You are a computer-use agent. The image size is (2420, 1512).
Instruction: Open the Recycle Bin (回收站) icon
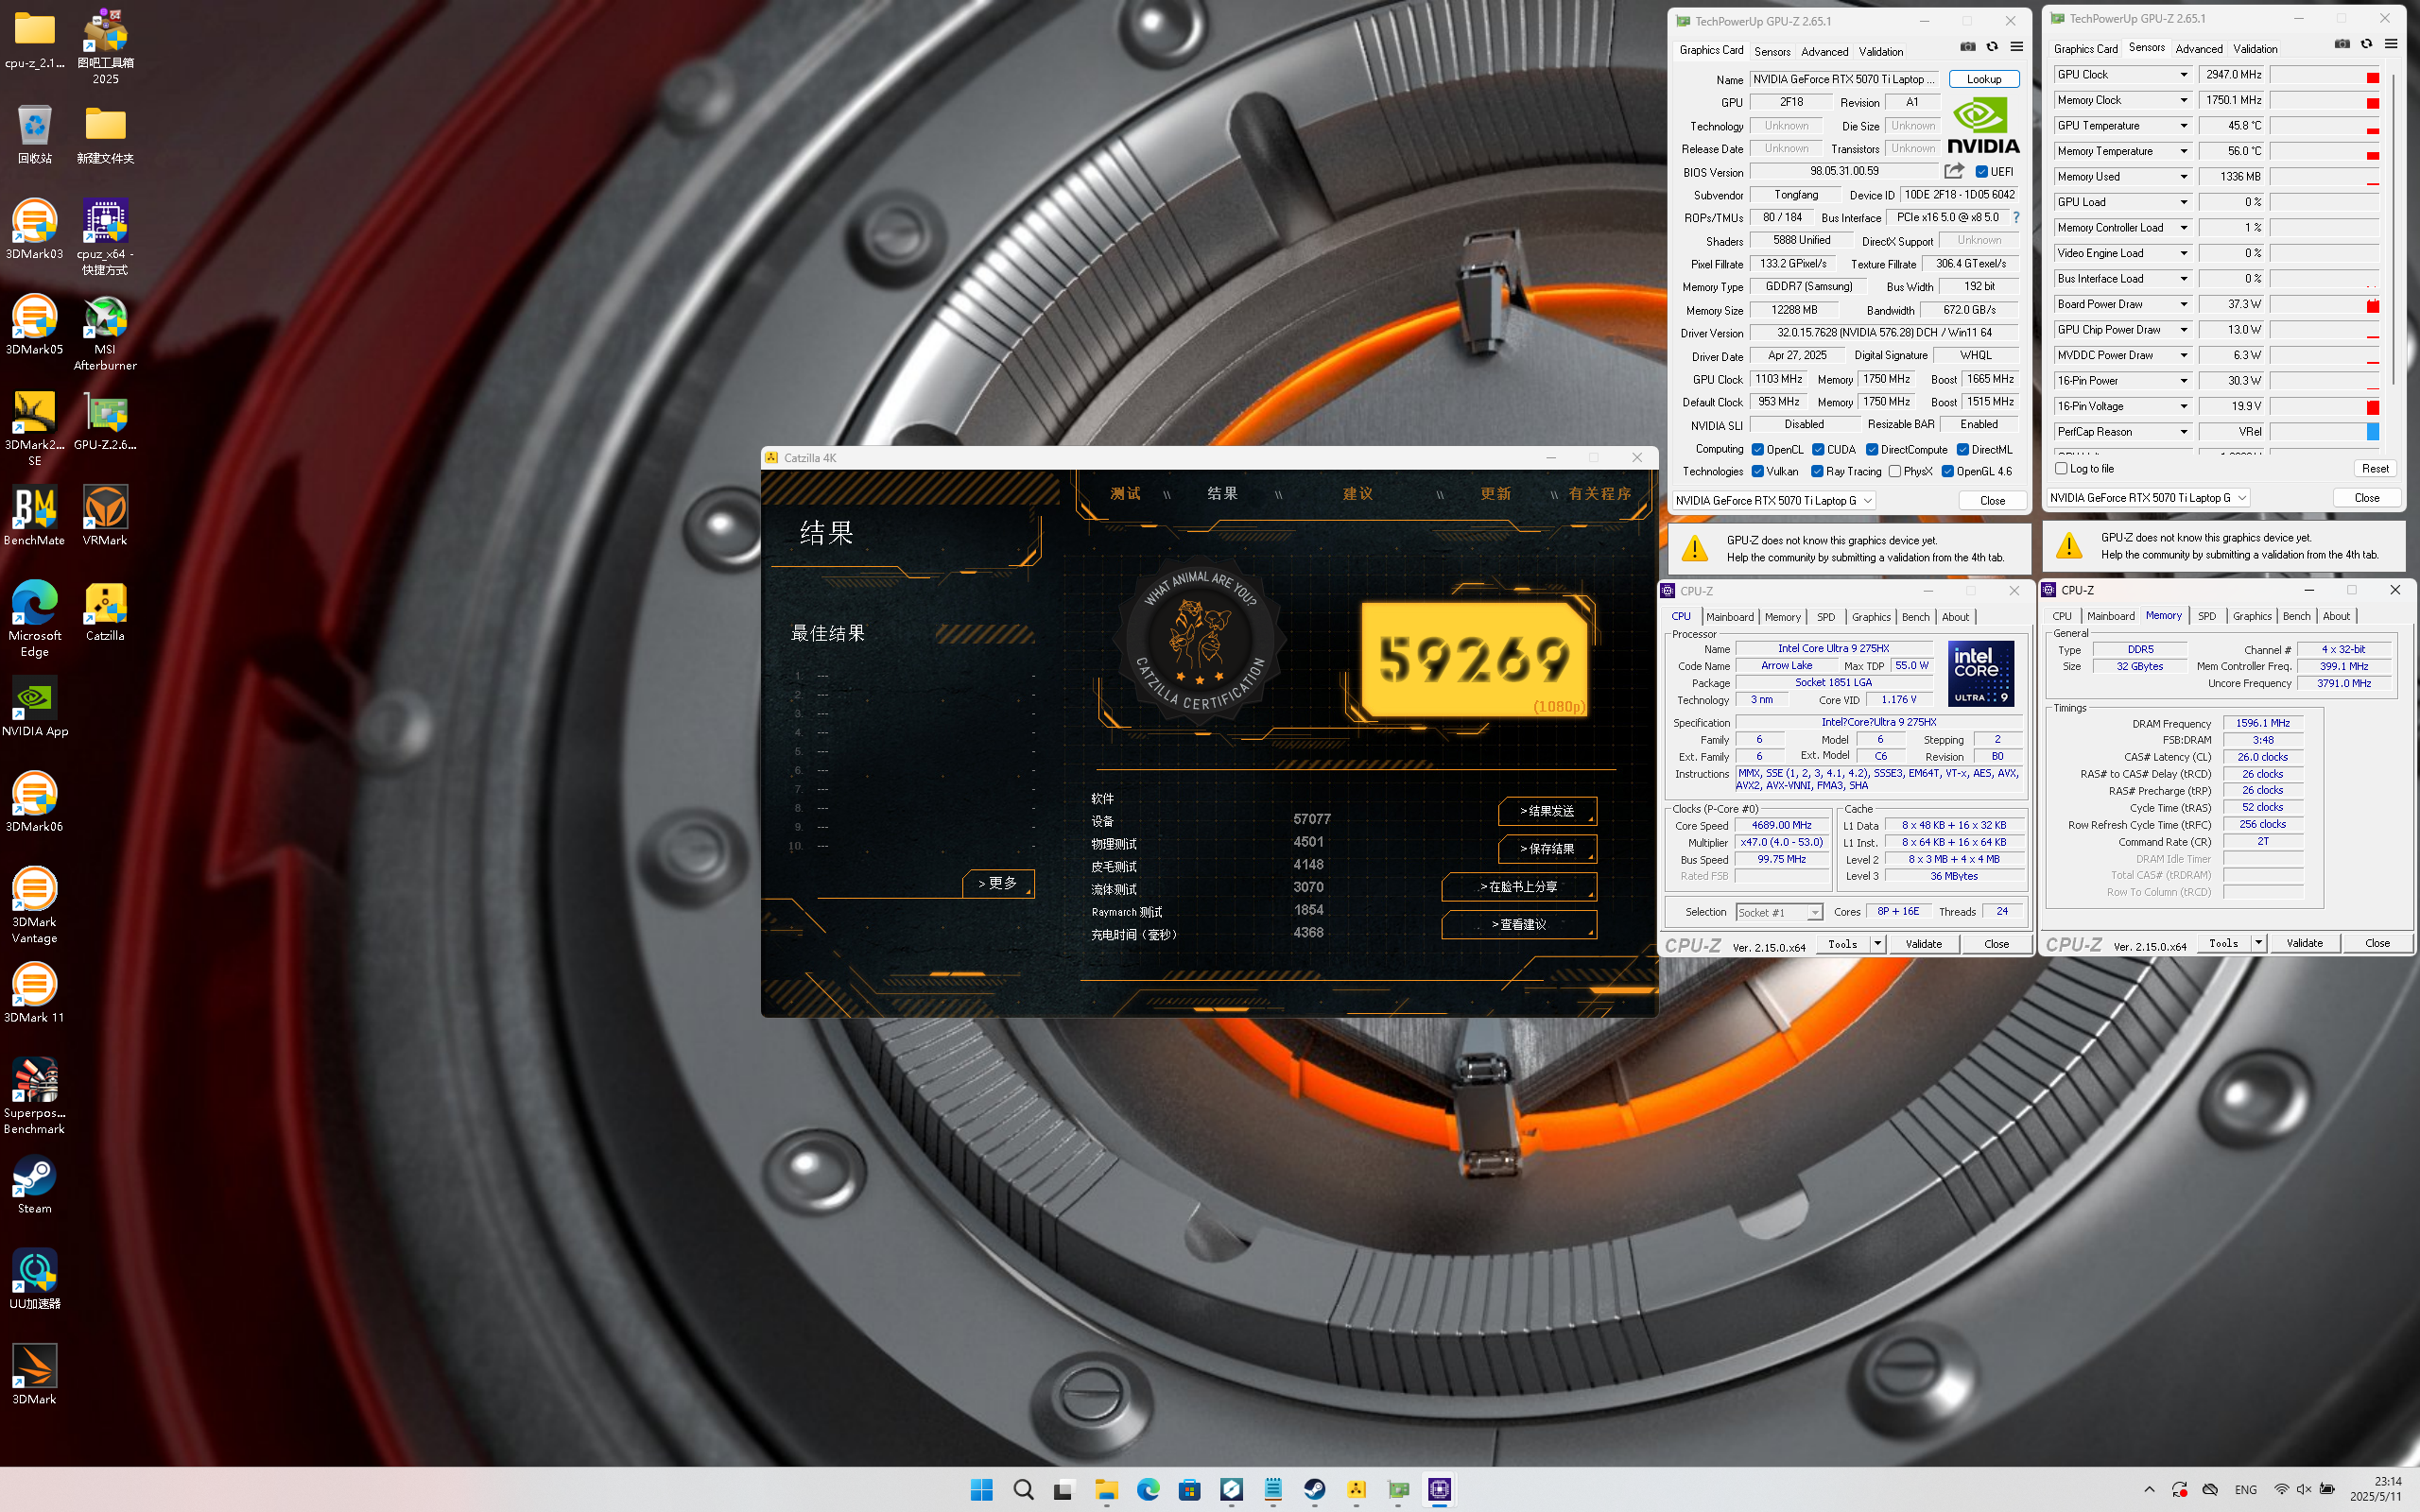click(x=34, y=134)
